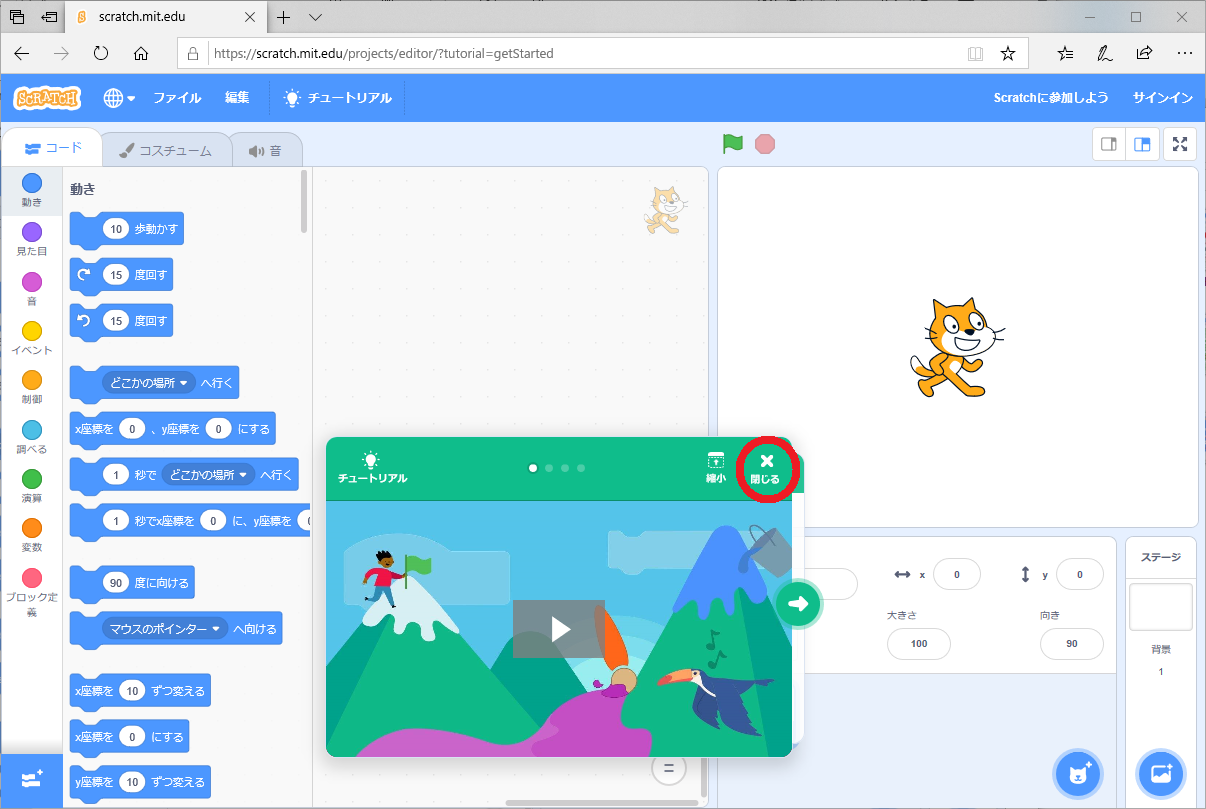Screen dimensions: 1206x809
Task: Open a new browser tab
Action: pyautogui.click(x=284, y=17)
